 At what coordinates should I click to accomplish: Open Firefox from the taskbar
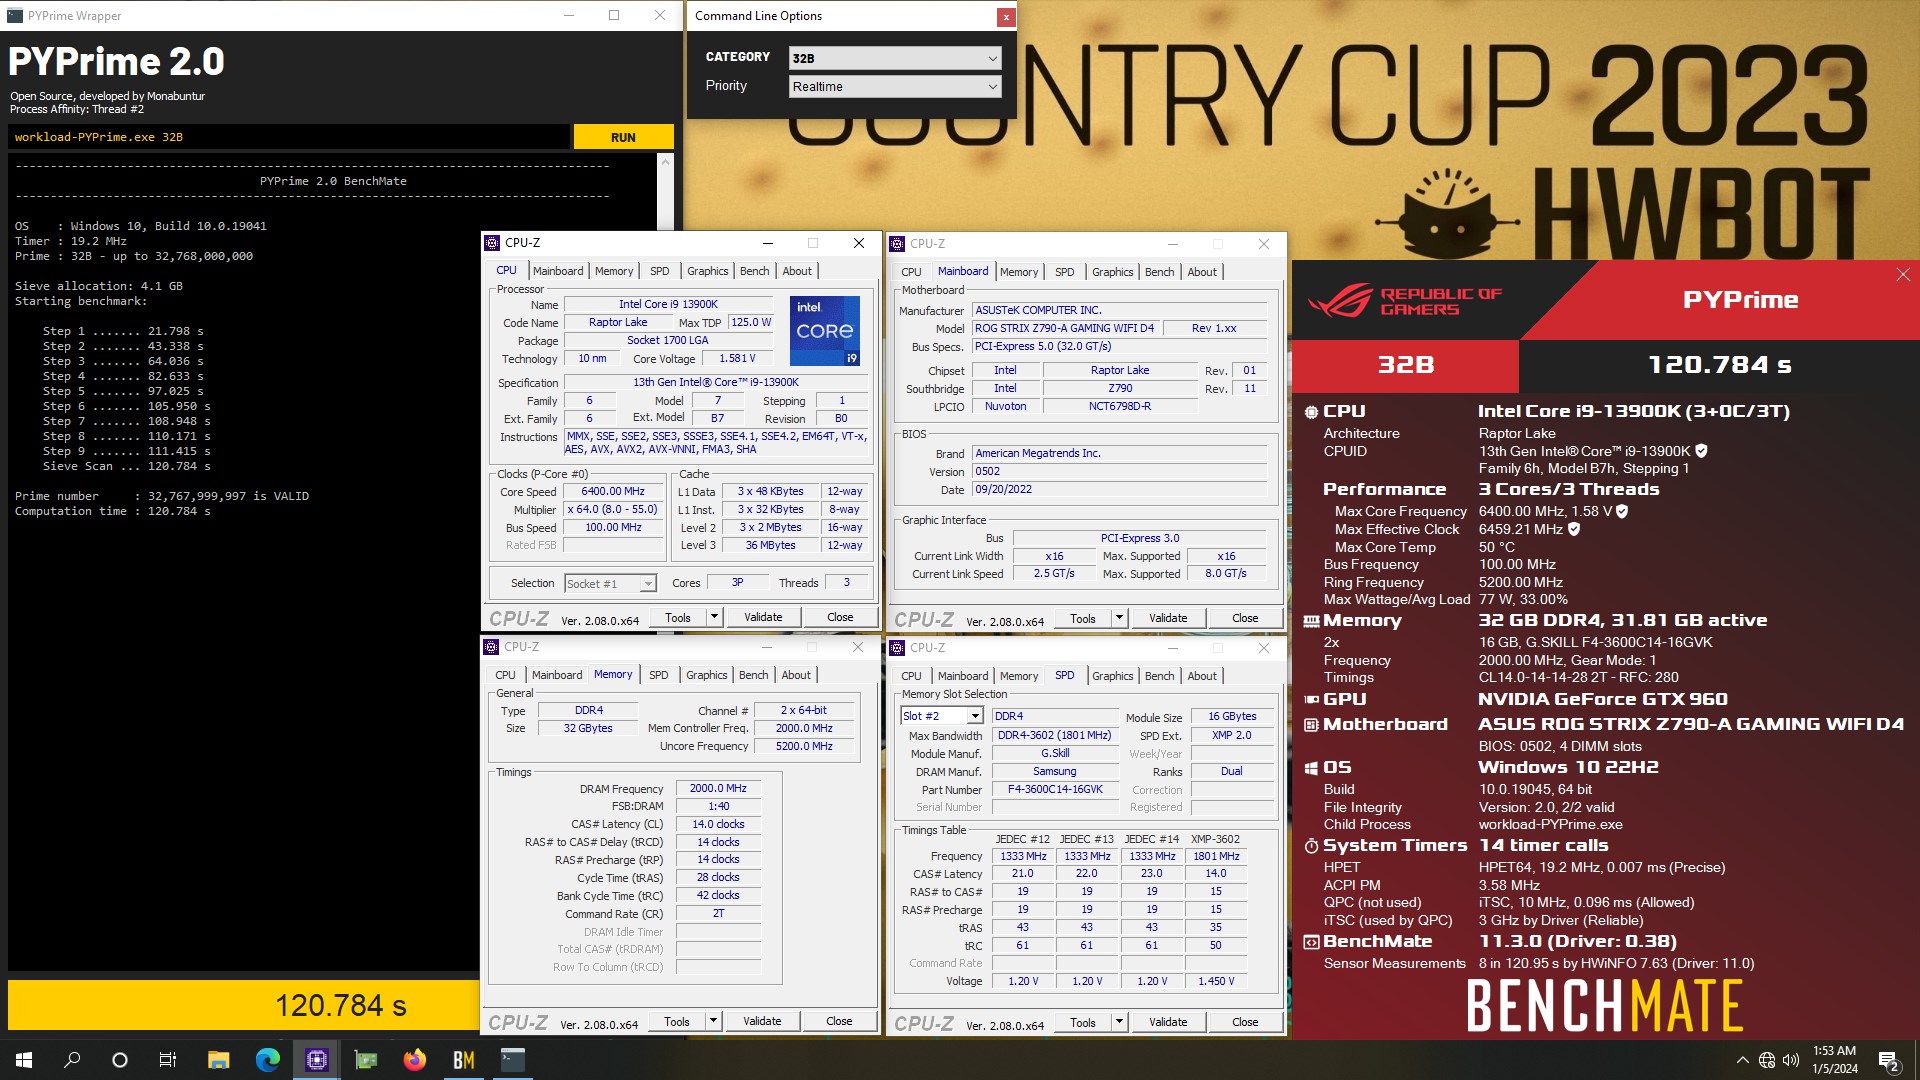(414, 1060)
